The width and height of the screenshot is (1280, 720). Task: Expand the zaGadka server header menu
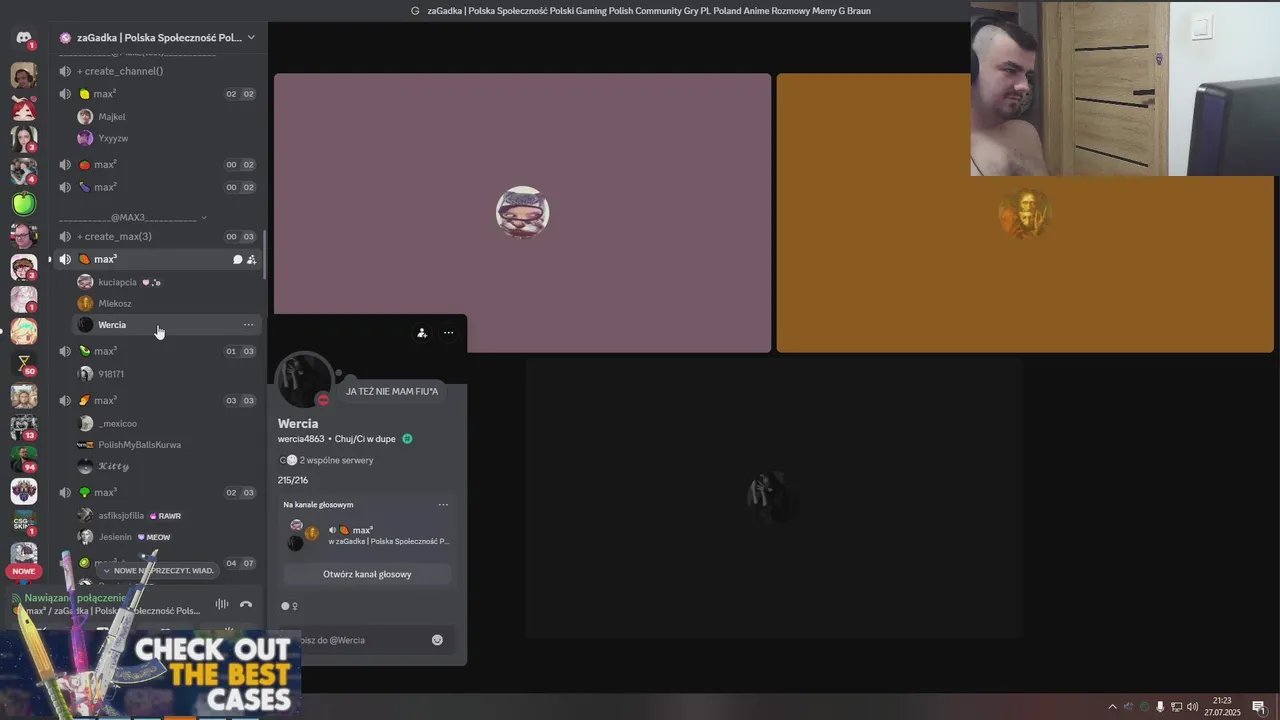pyautogui.click(x=251, y=37)
